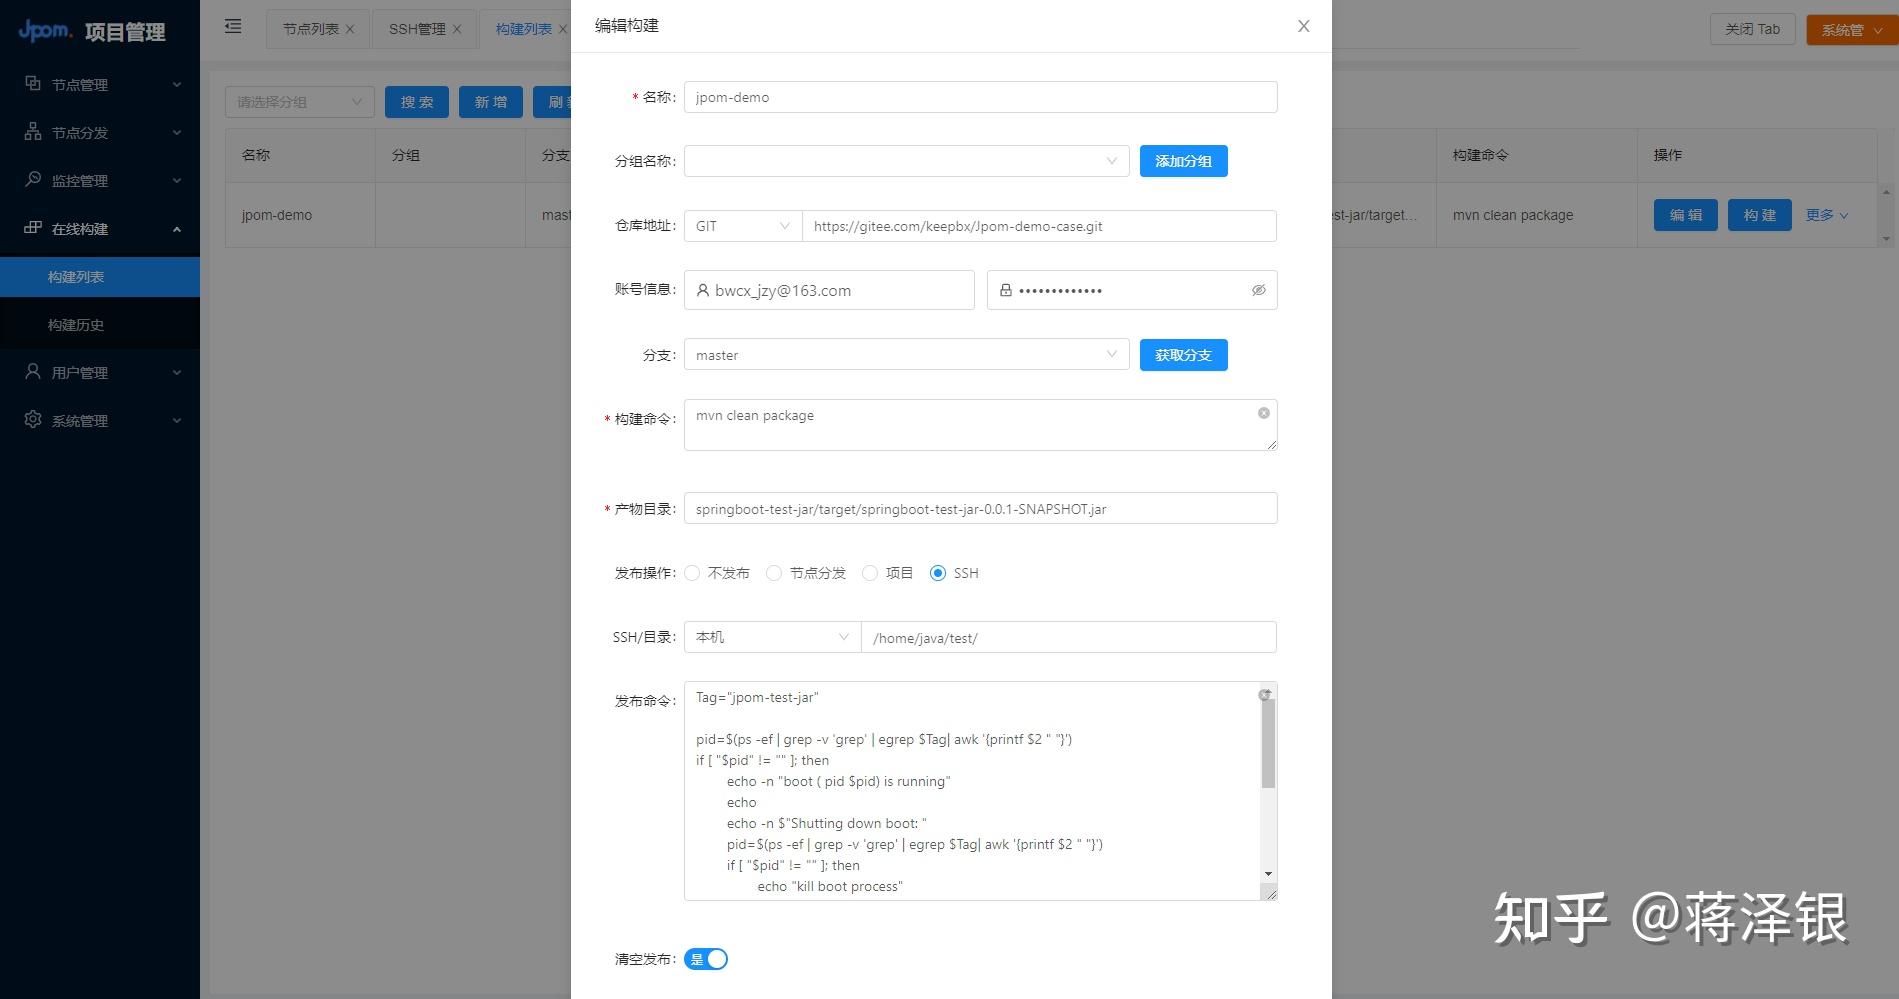Click the 构建 button for jpom-demo

click(x=1760, y=215)
